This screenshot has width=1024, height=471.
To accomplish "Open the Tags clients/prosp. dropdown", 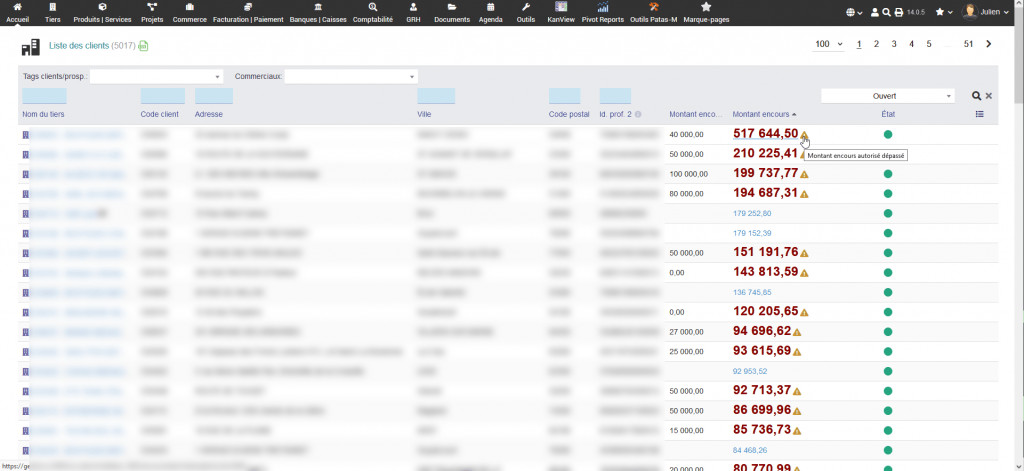I will (157, 77).
